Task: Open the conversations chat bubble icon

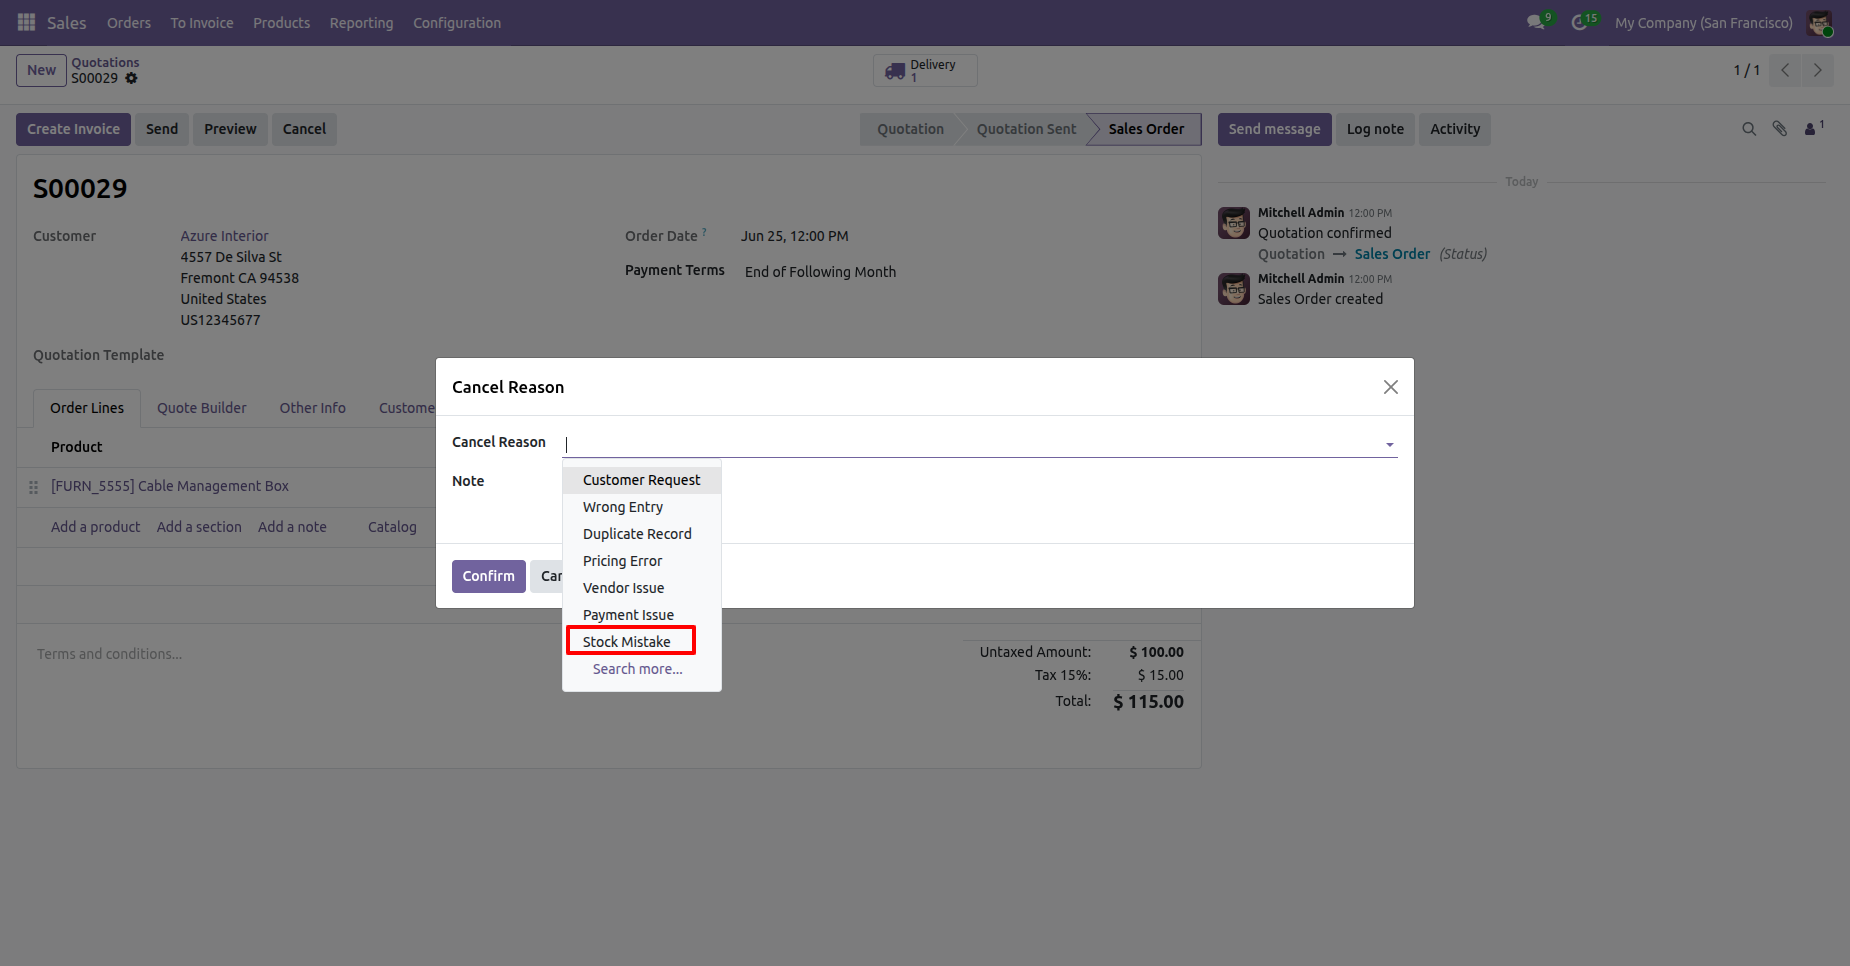Action: (1536, 22)
